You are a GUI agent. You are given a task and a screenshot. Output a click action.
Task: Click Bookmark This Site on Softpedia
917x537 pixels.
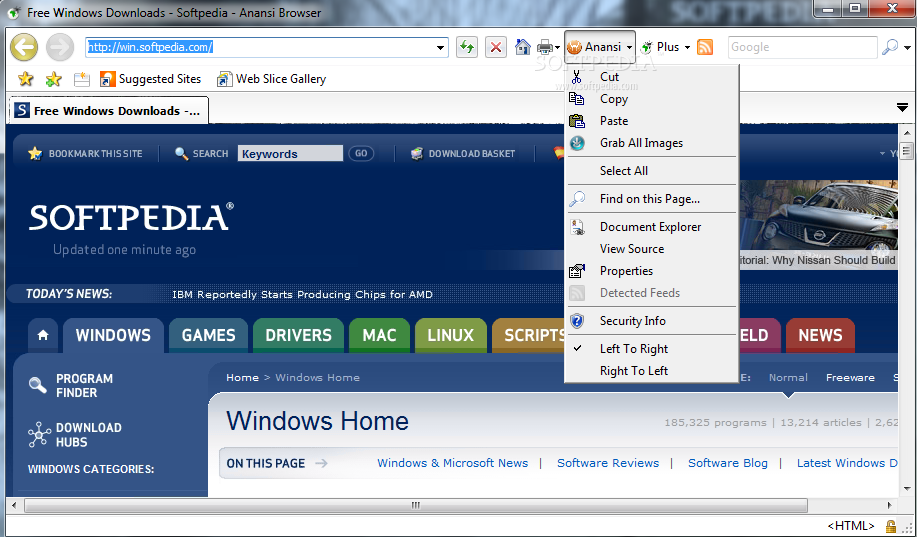coord(85,154)
